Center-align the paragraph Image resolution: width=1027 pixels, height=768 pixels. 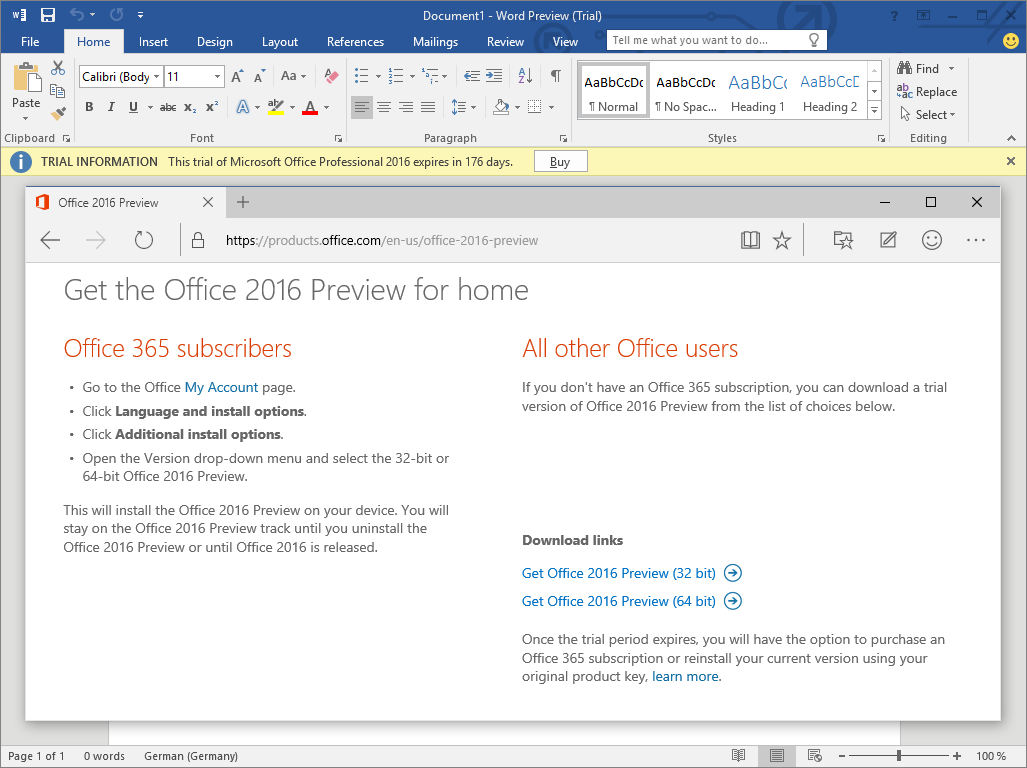384,107
